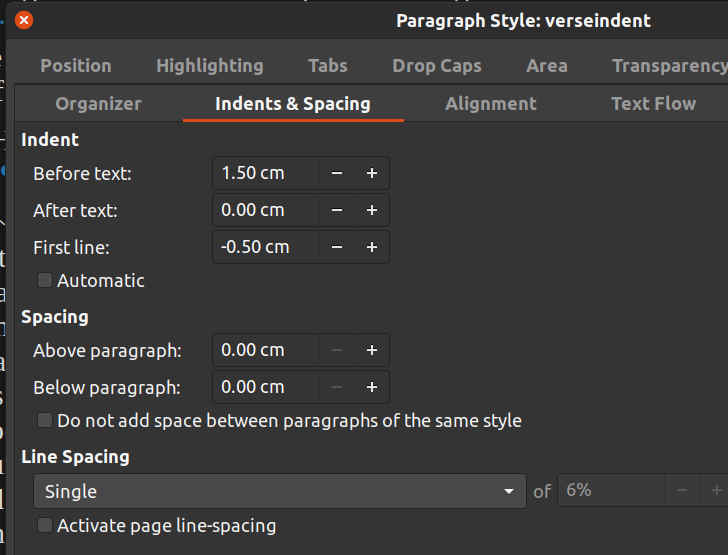Activate page line-spacing checkbox

coord(45,525)
